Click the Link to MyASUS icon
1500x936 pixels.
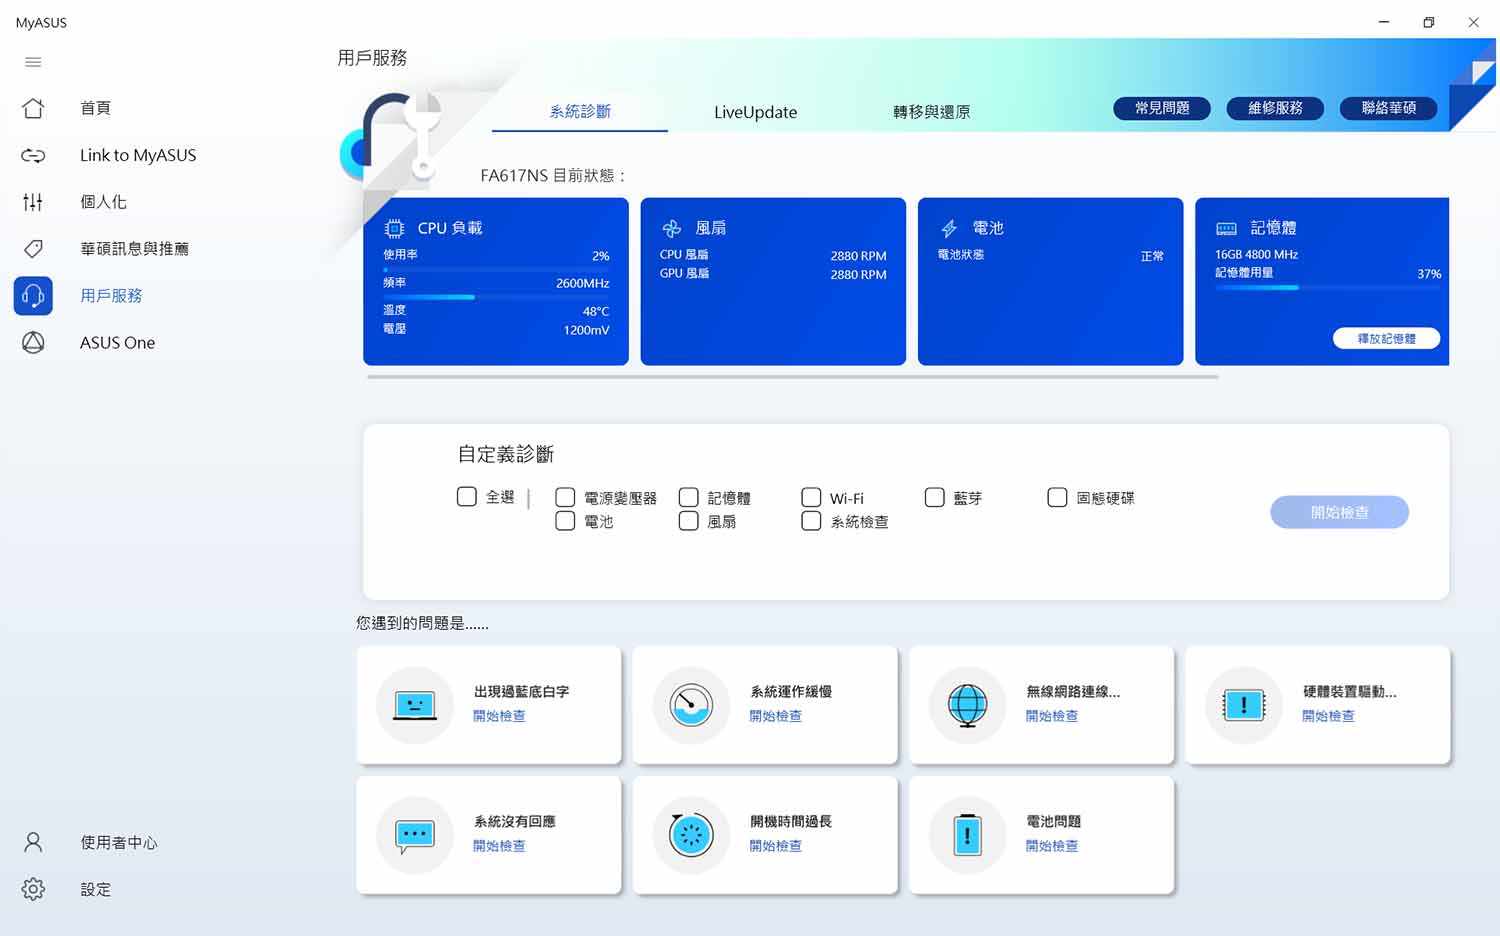point(33,155)
